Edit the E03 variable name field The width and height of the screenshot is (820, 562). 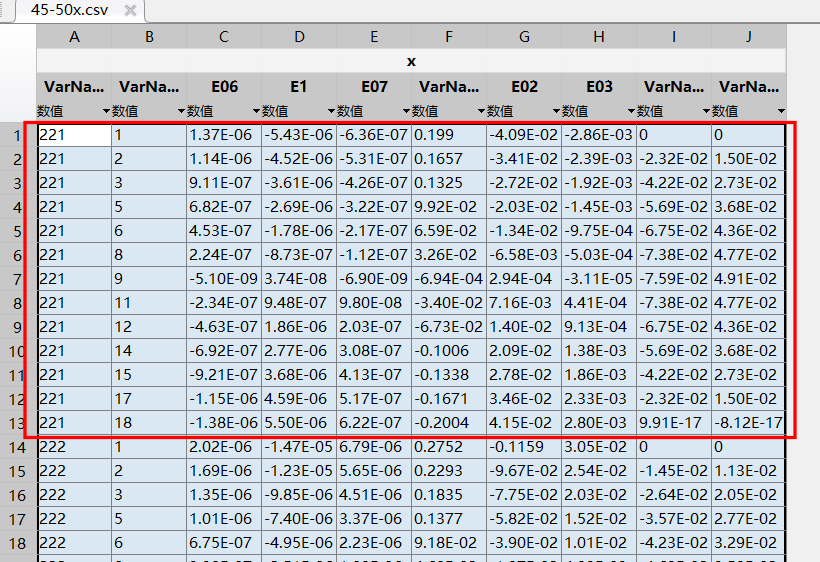tap(598, 87)
